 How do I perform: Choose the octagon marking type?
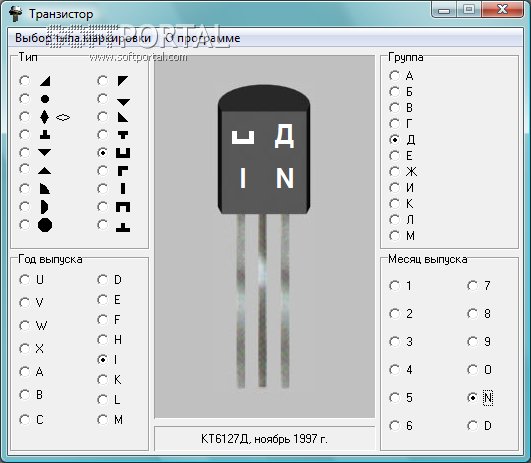(x=25, y=225)
